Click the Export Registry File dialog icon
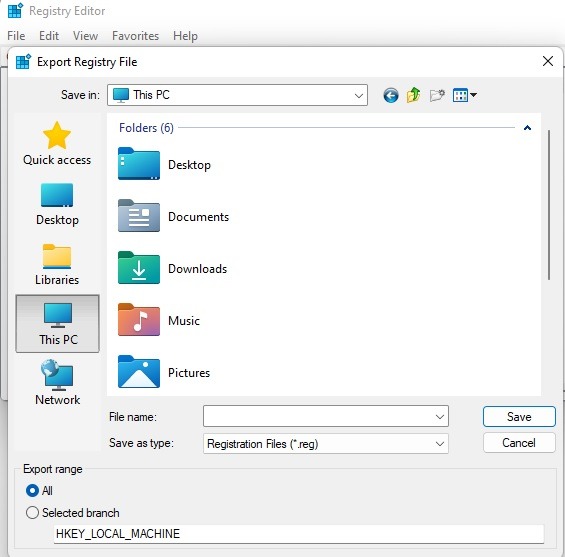 (x=23, y=62)
